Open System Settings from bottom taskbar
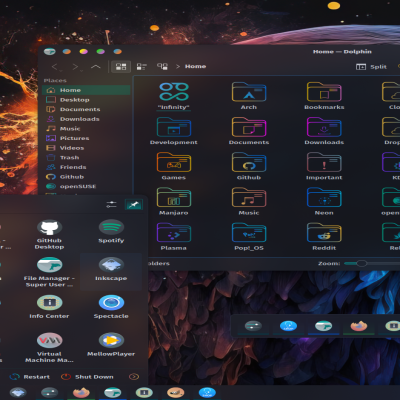 tap(49, 392)
